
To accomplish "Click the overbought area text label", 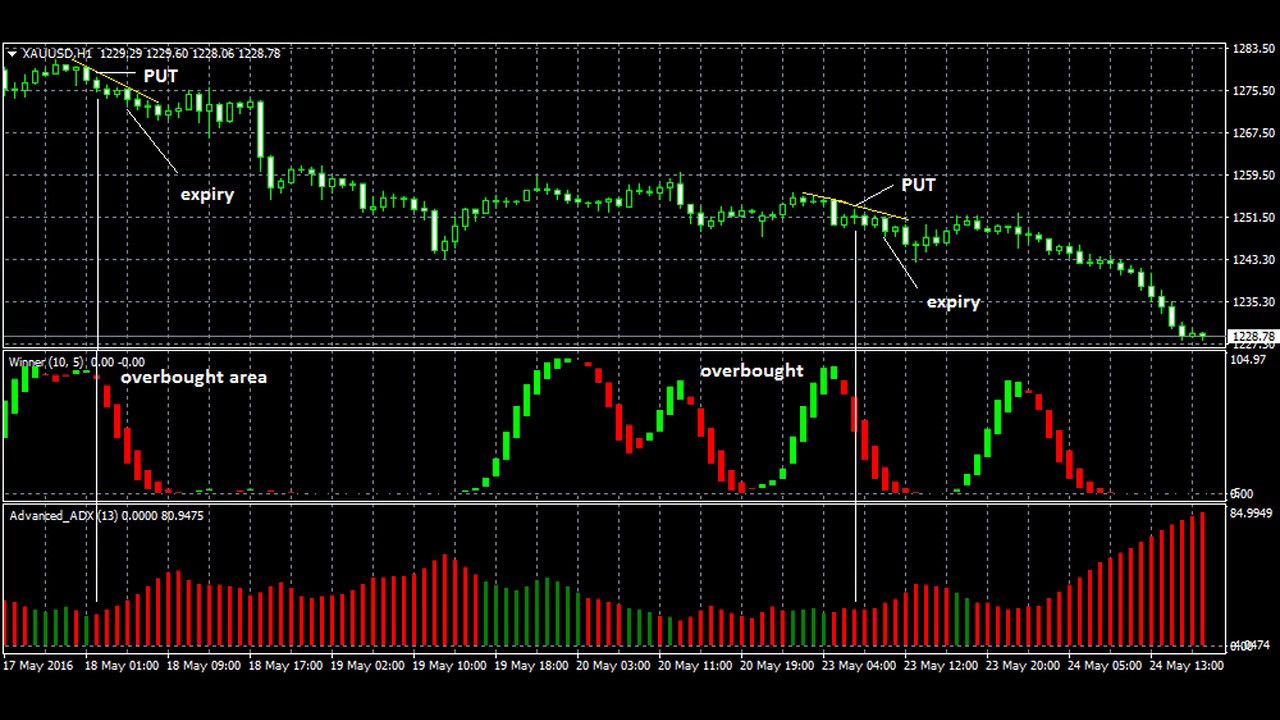I will [194, 377].
